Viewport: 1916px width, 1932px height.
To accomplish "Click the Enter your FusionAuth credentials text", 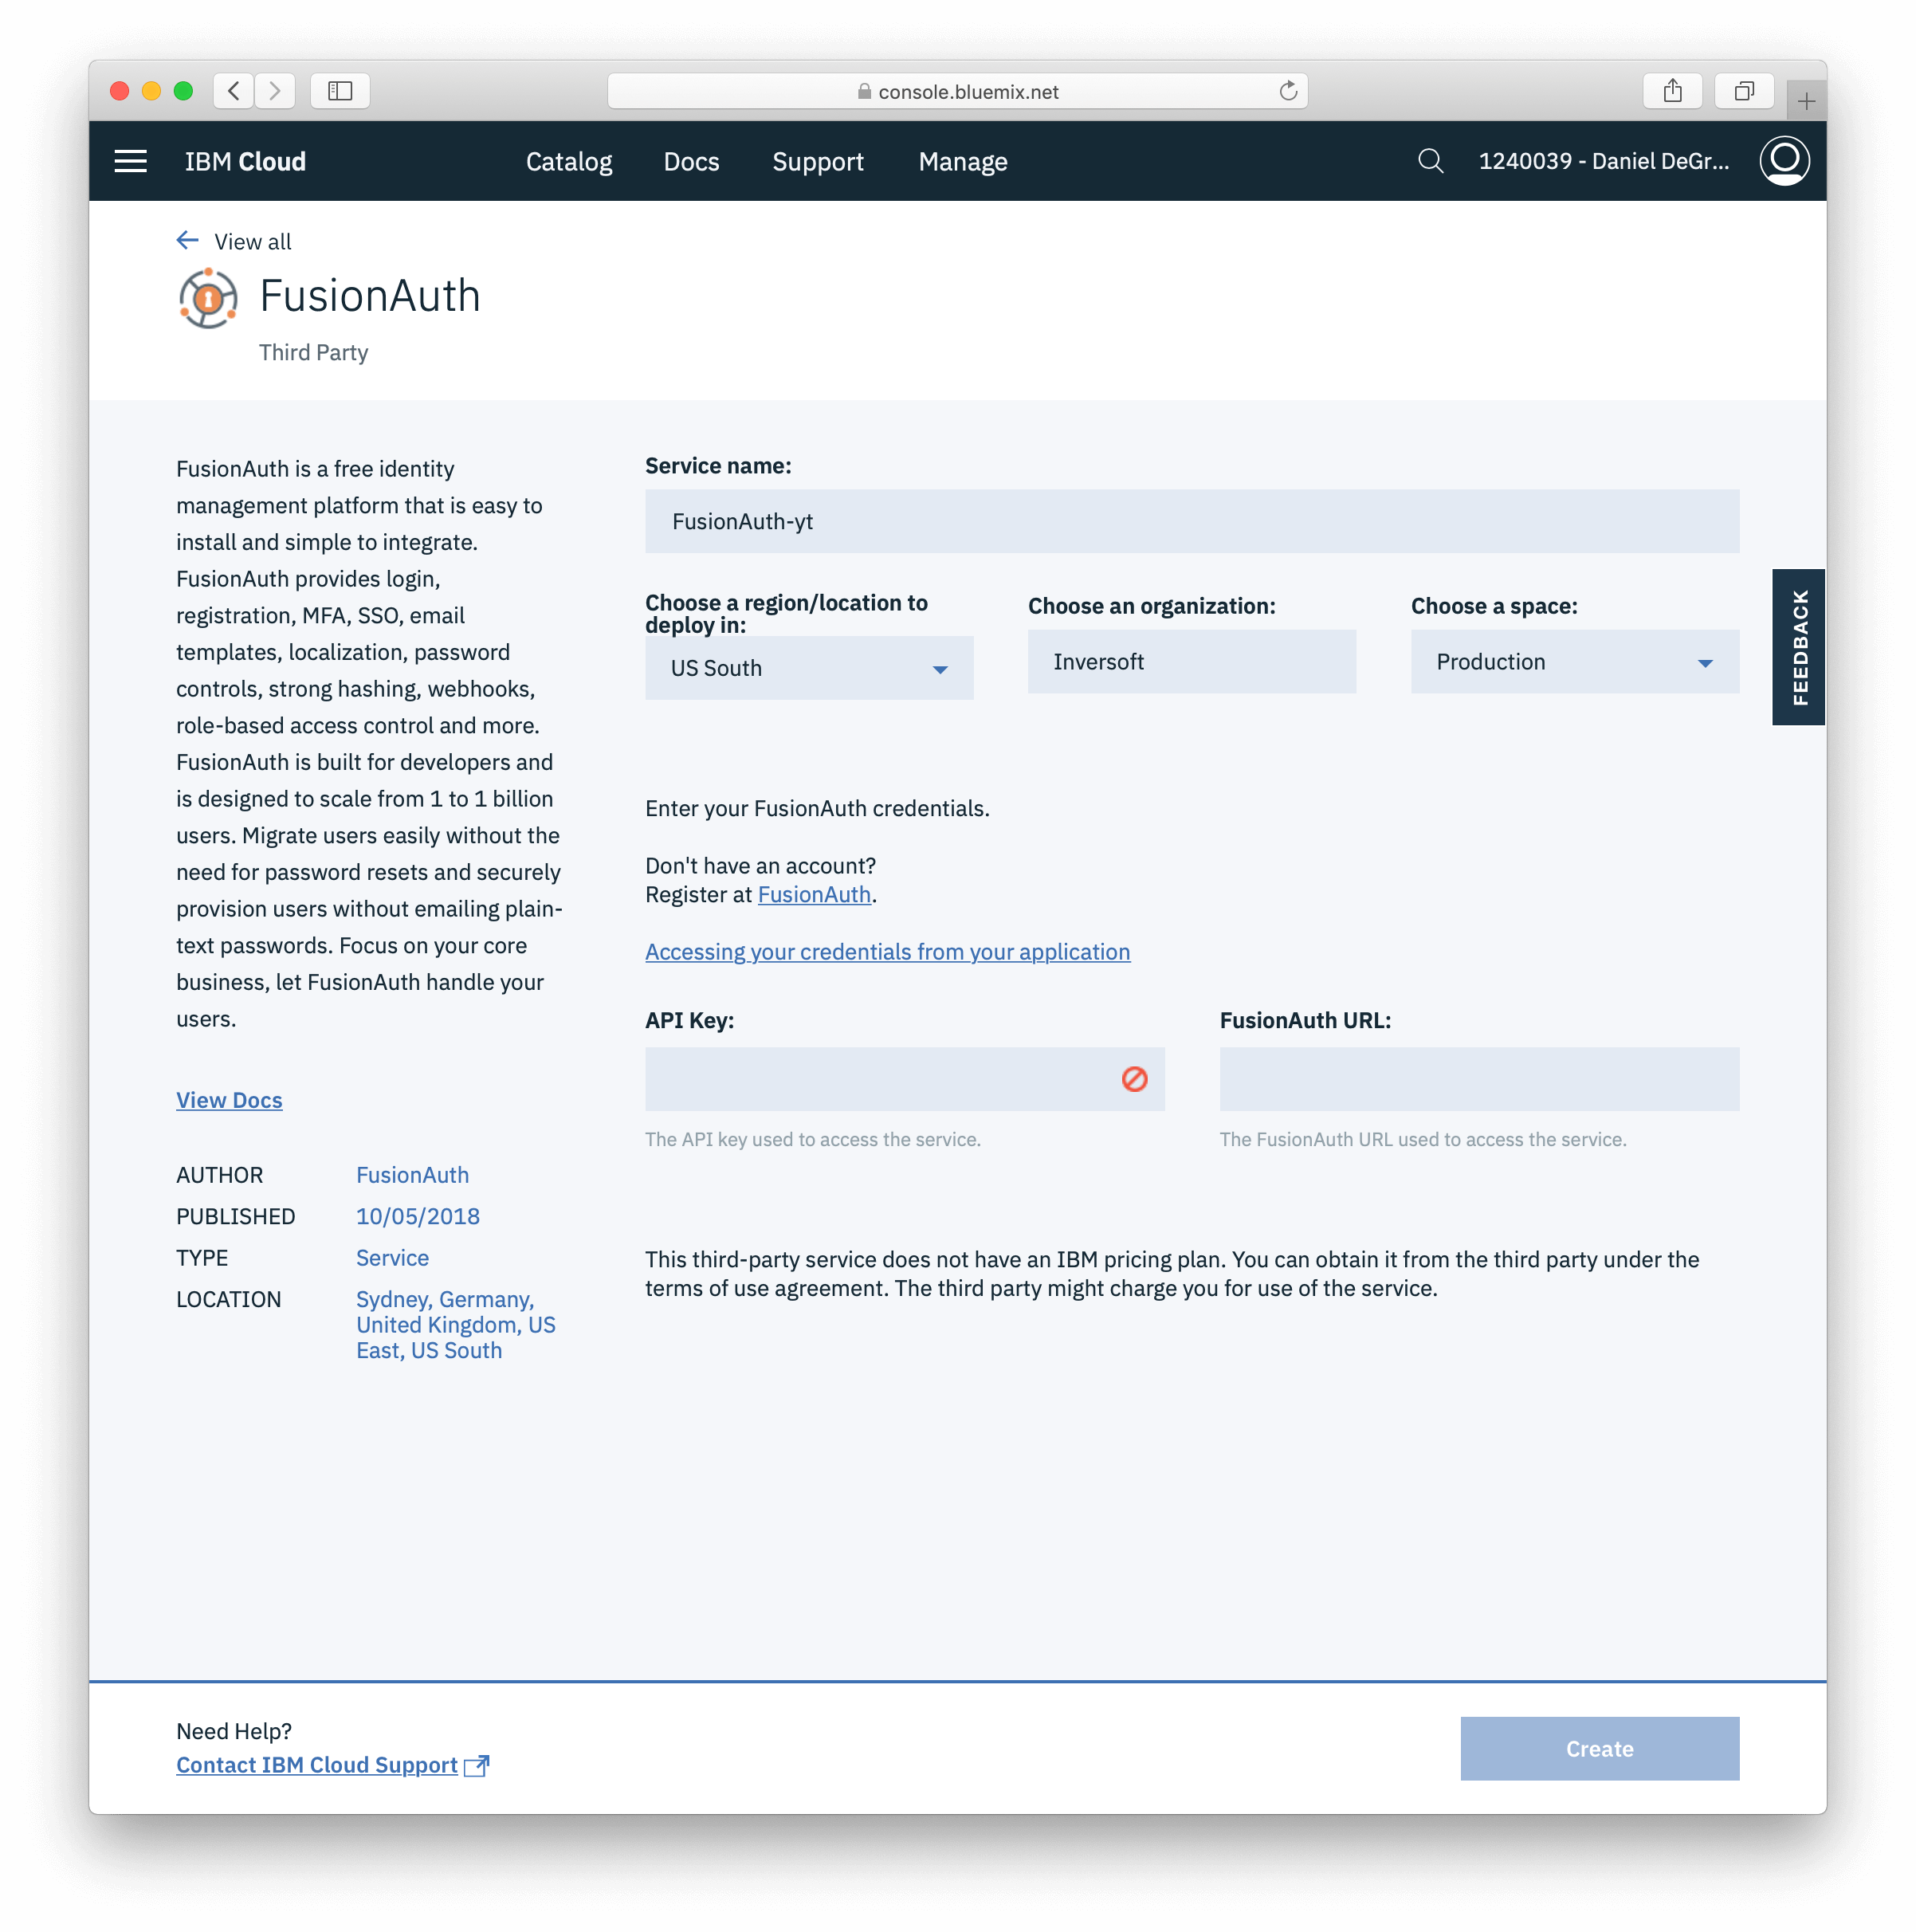I will pos(817,808).
